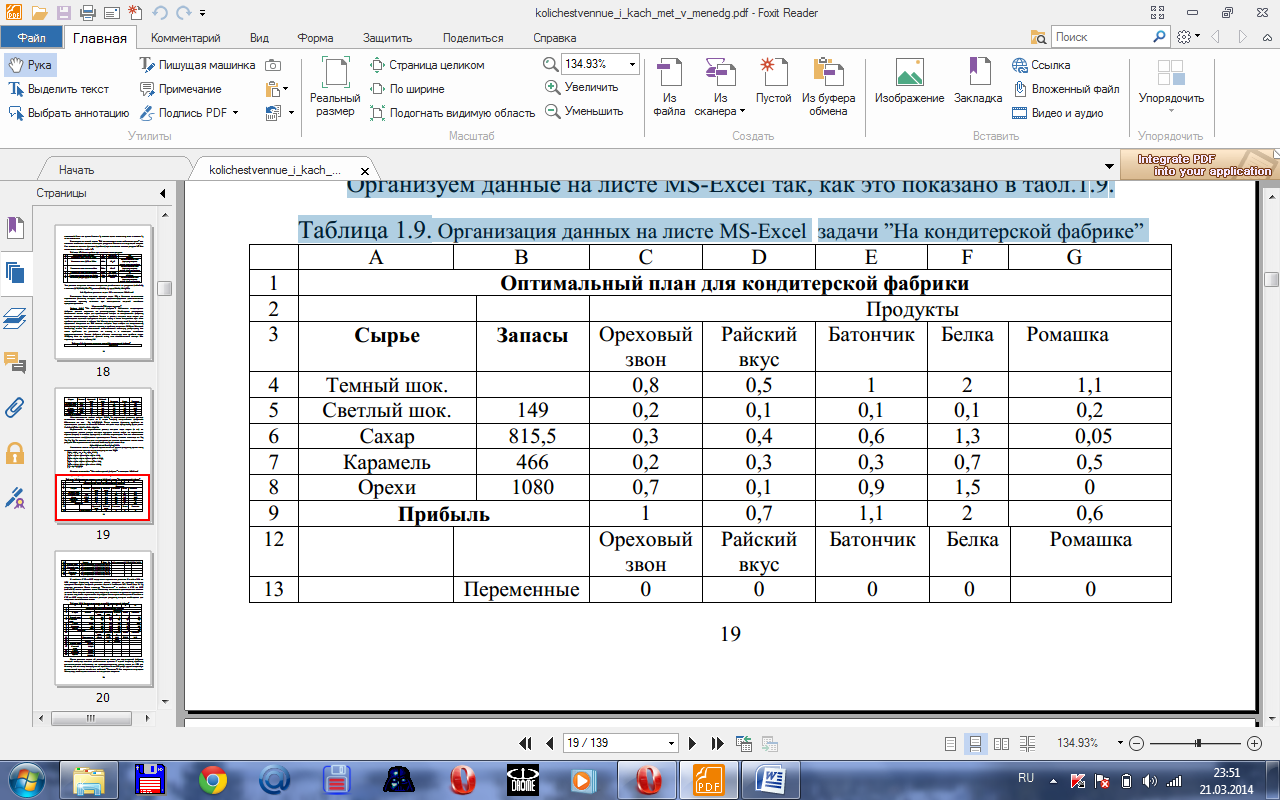This screenshot has height=800, width=1280.
Task: Add a Примечание note
Action: click(x=180, y=89)
